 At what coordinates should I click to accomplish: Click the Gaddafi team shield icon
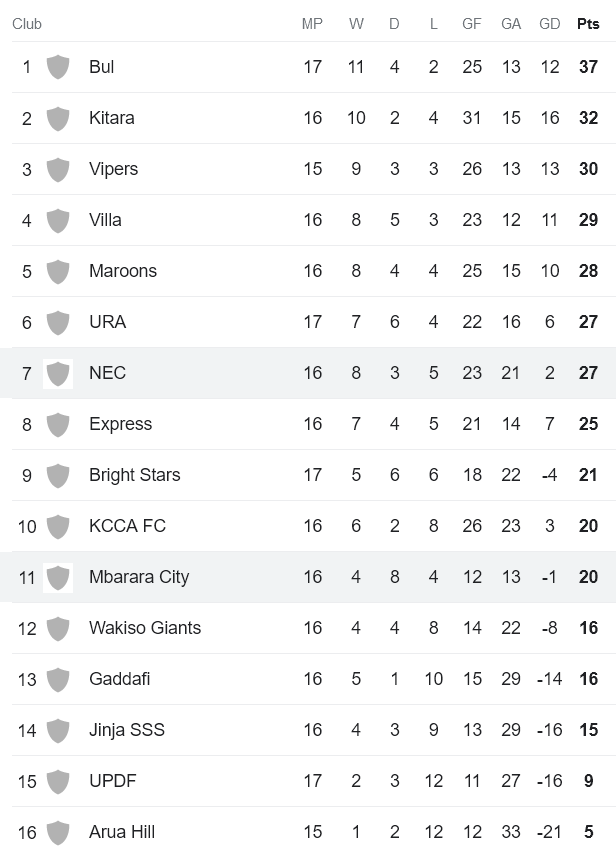58,679
